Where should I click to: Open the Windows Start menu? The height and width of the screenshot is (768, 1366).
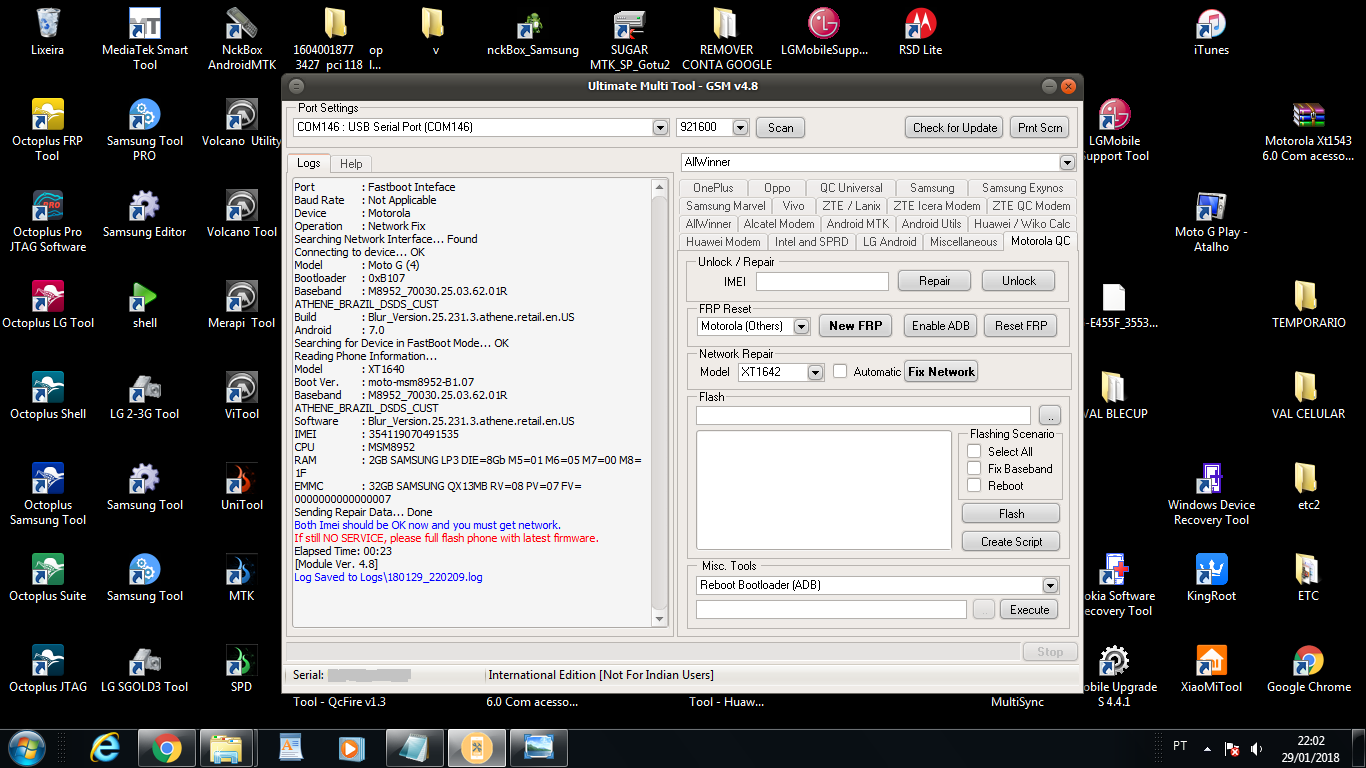click(x=26, y=748)
